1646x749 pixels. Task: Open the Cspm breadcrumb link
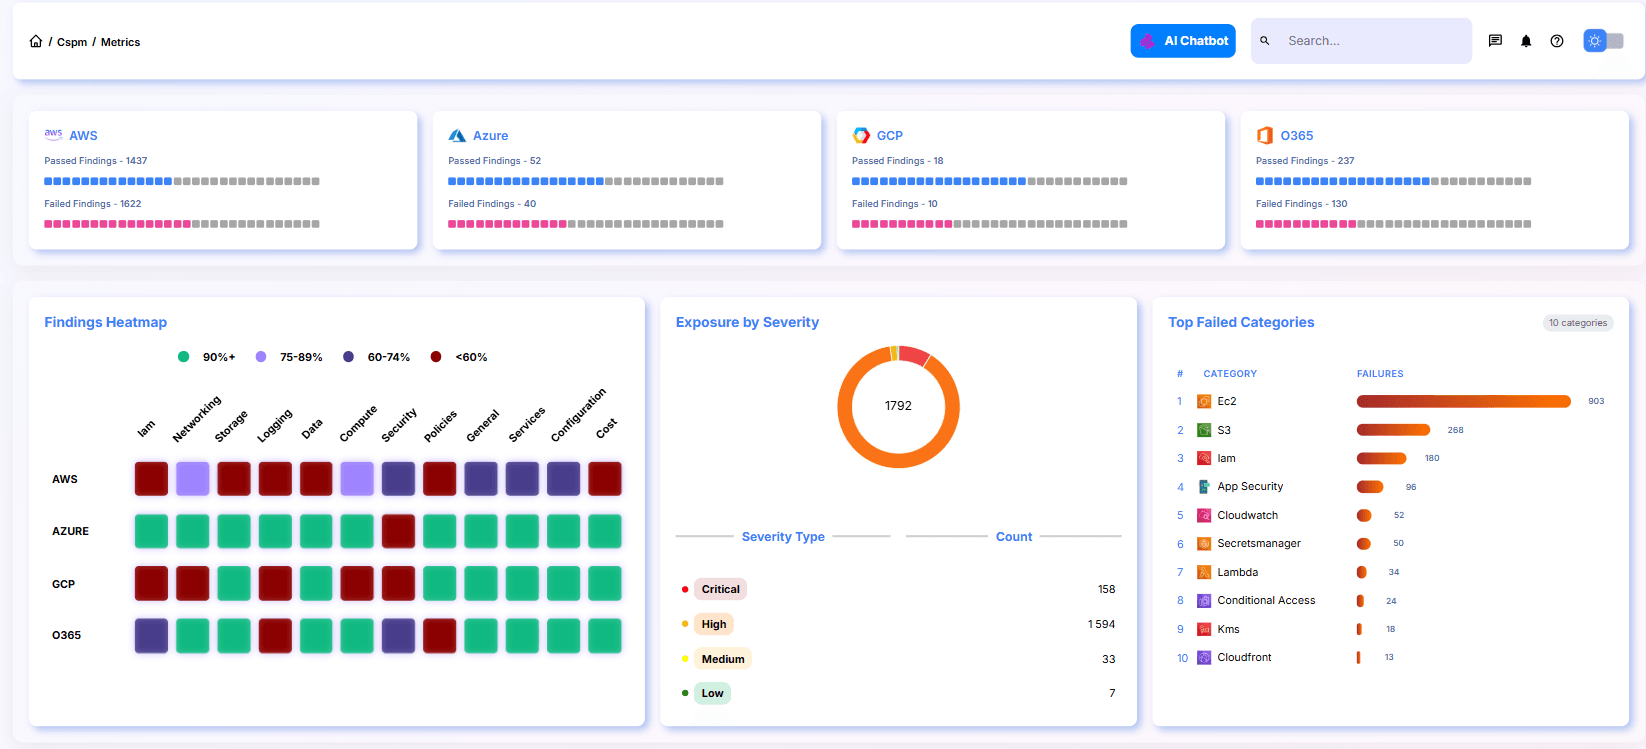[x=72, y=42]
